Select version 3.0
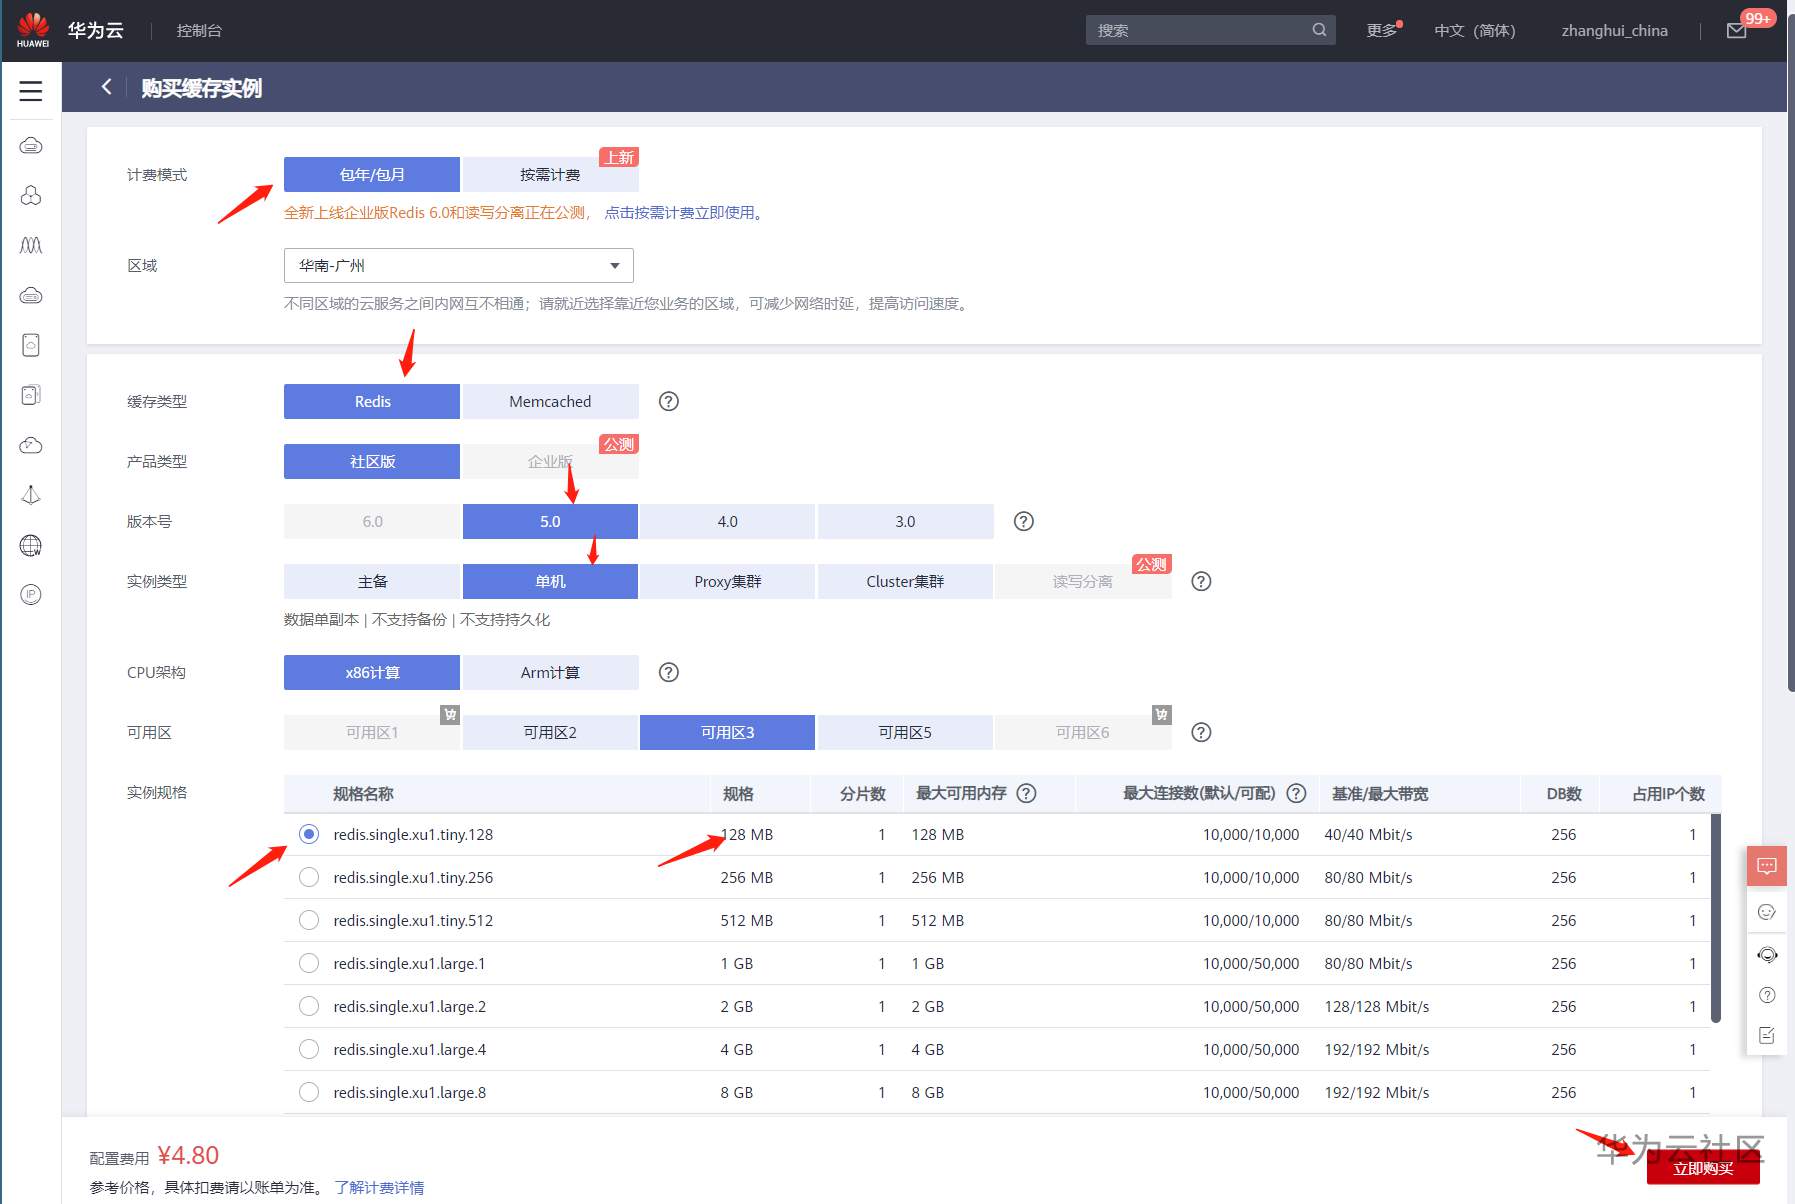Image resolution: width=1795 pixels, height=1204 pixels. [x=906, y=521]
